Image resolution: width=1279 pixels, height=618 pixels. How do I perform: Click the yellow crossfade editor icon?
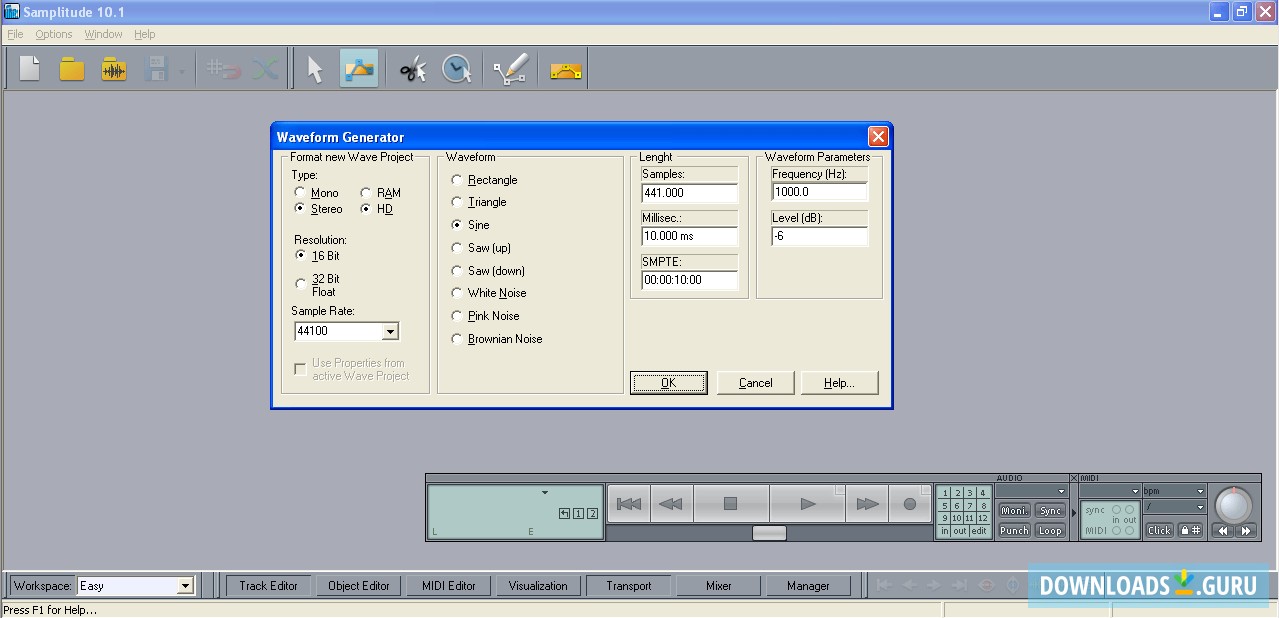(563, 68)
